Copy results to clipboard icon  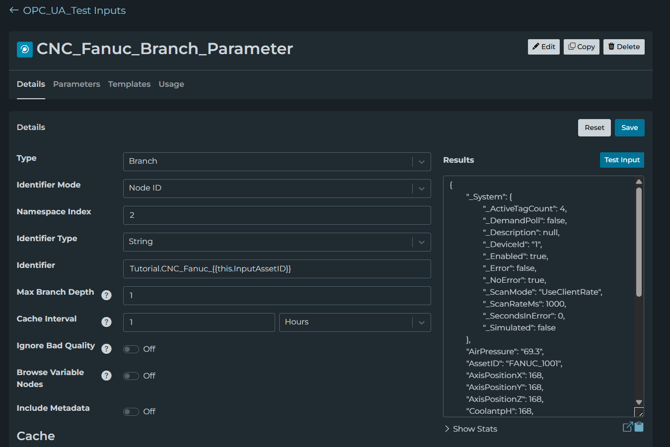coord(639,428)
